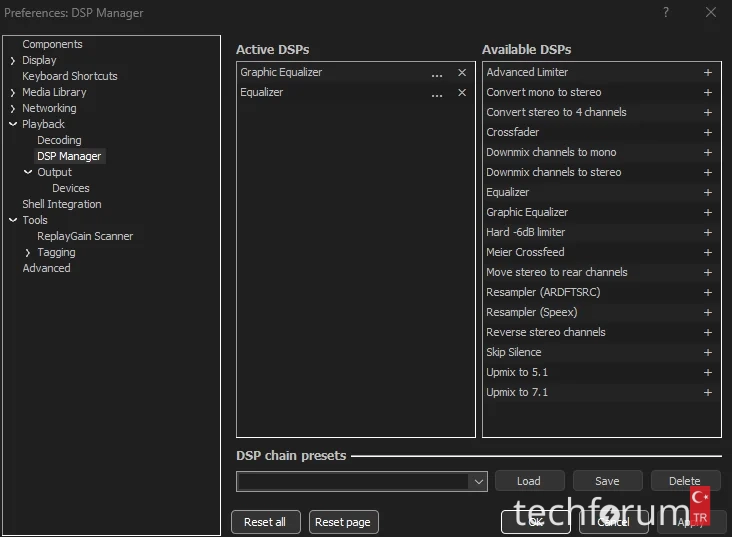Select Advanced Limiter entry text
Screen dimensions: 732x537
tap(527, 72)
